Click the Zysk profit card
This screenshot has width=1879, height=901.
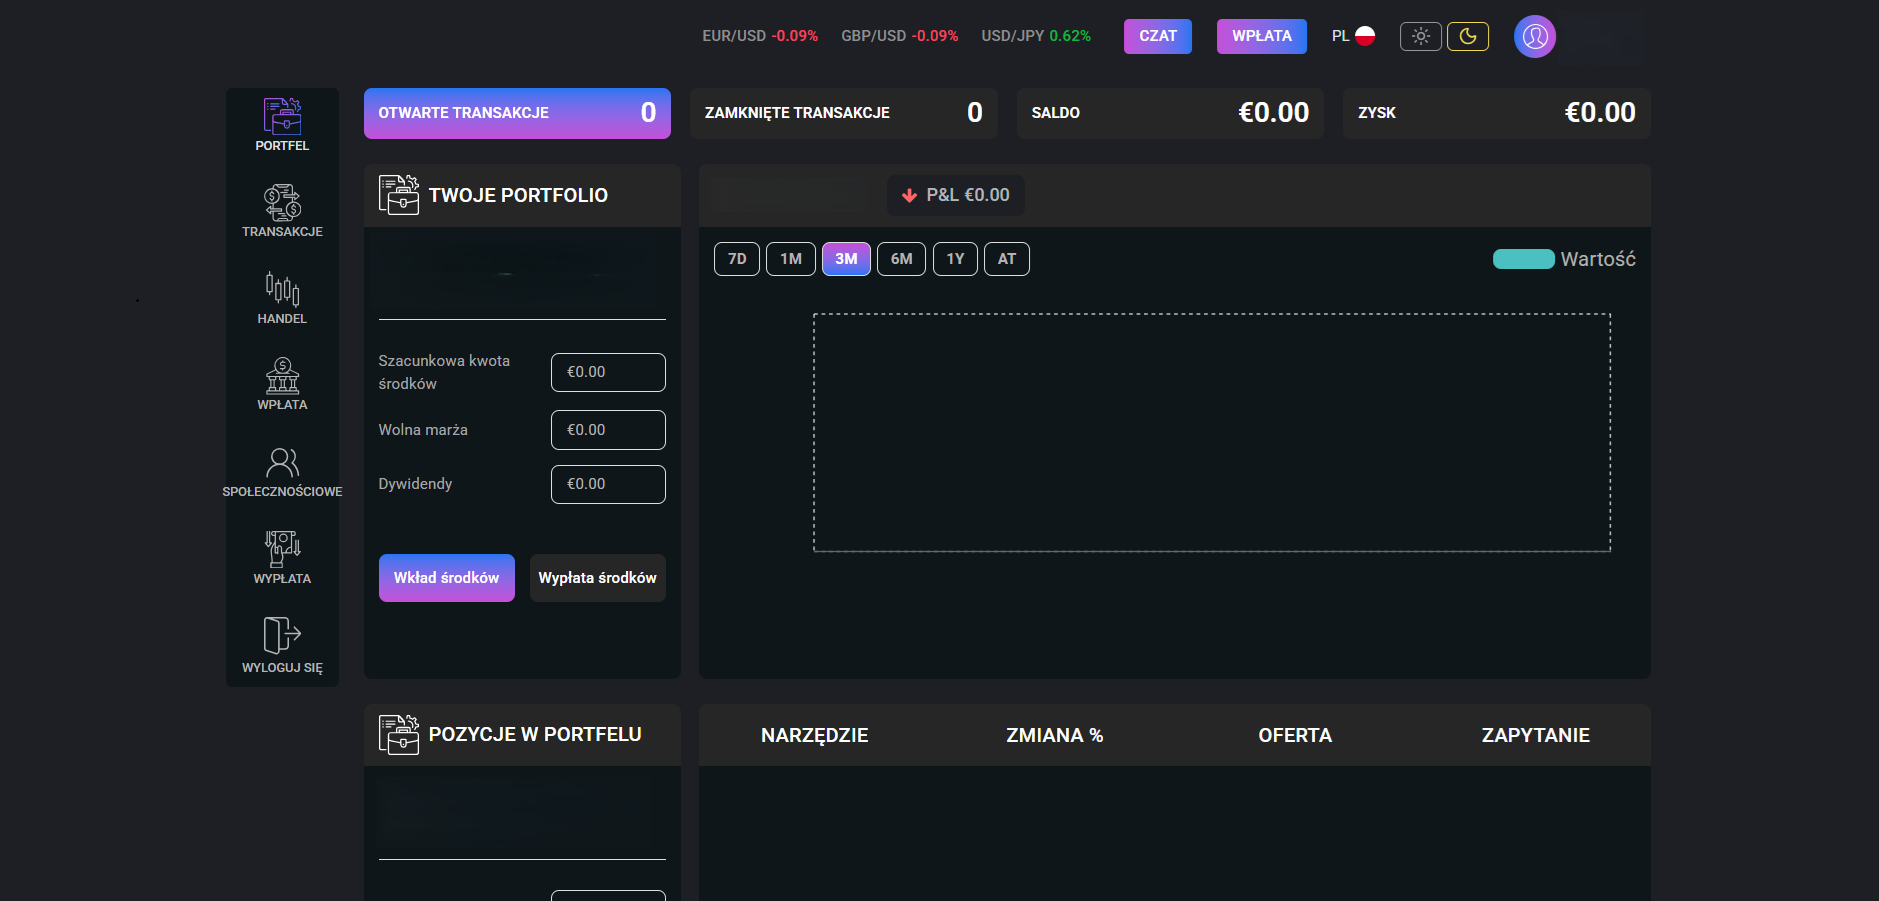coord(1497,113)
